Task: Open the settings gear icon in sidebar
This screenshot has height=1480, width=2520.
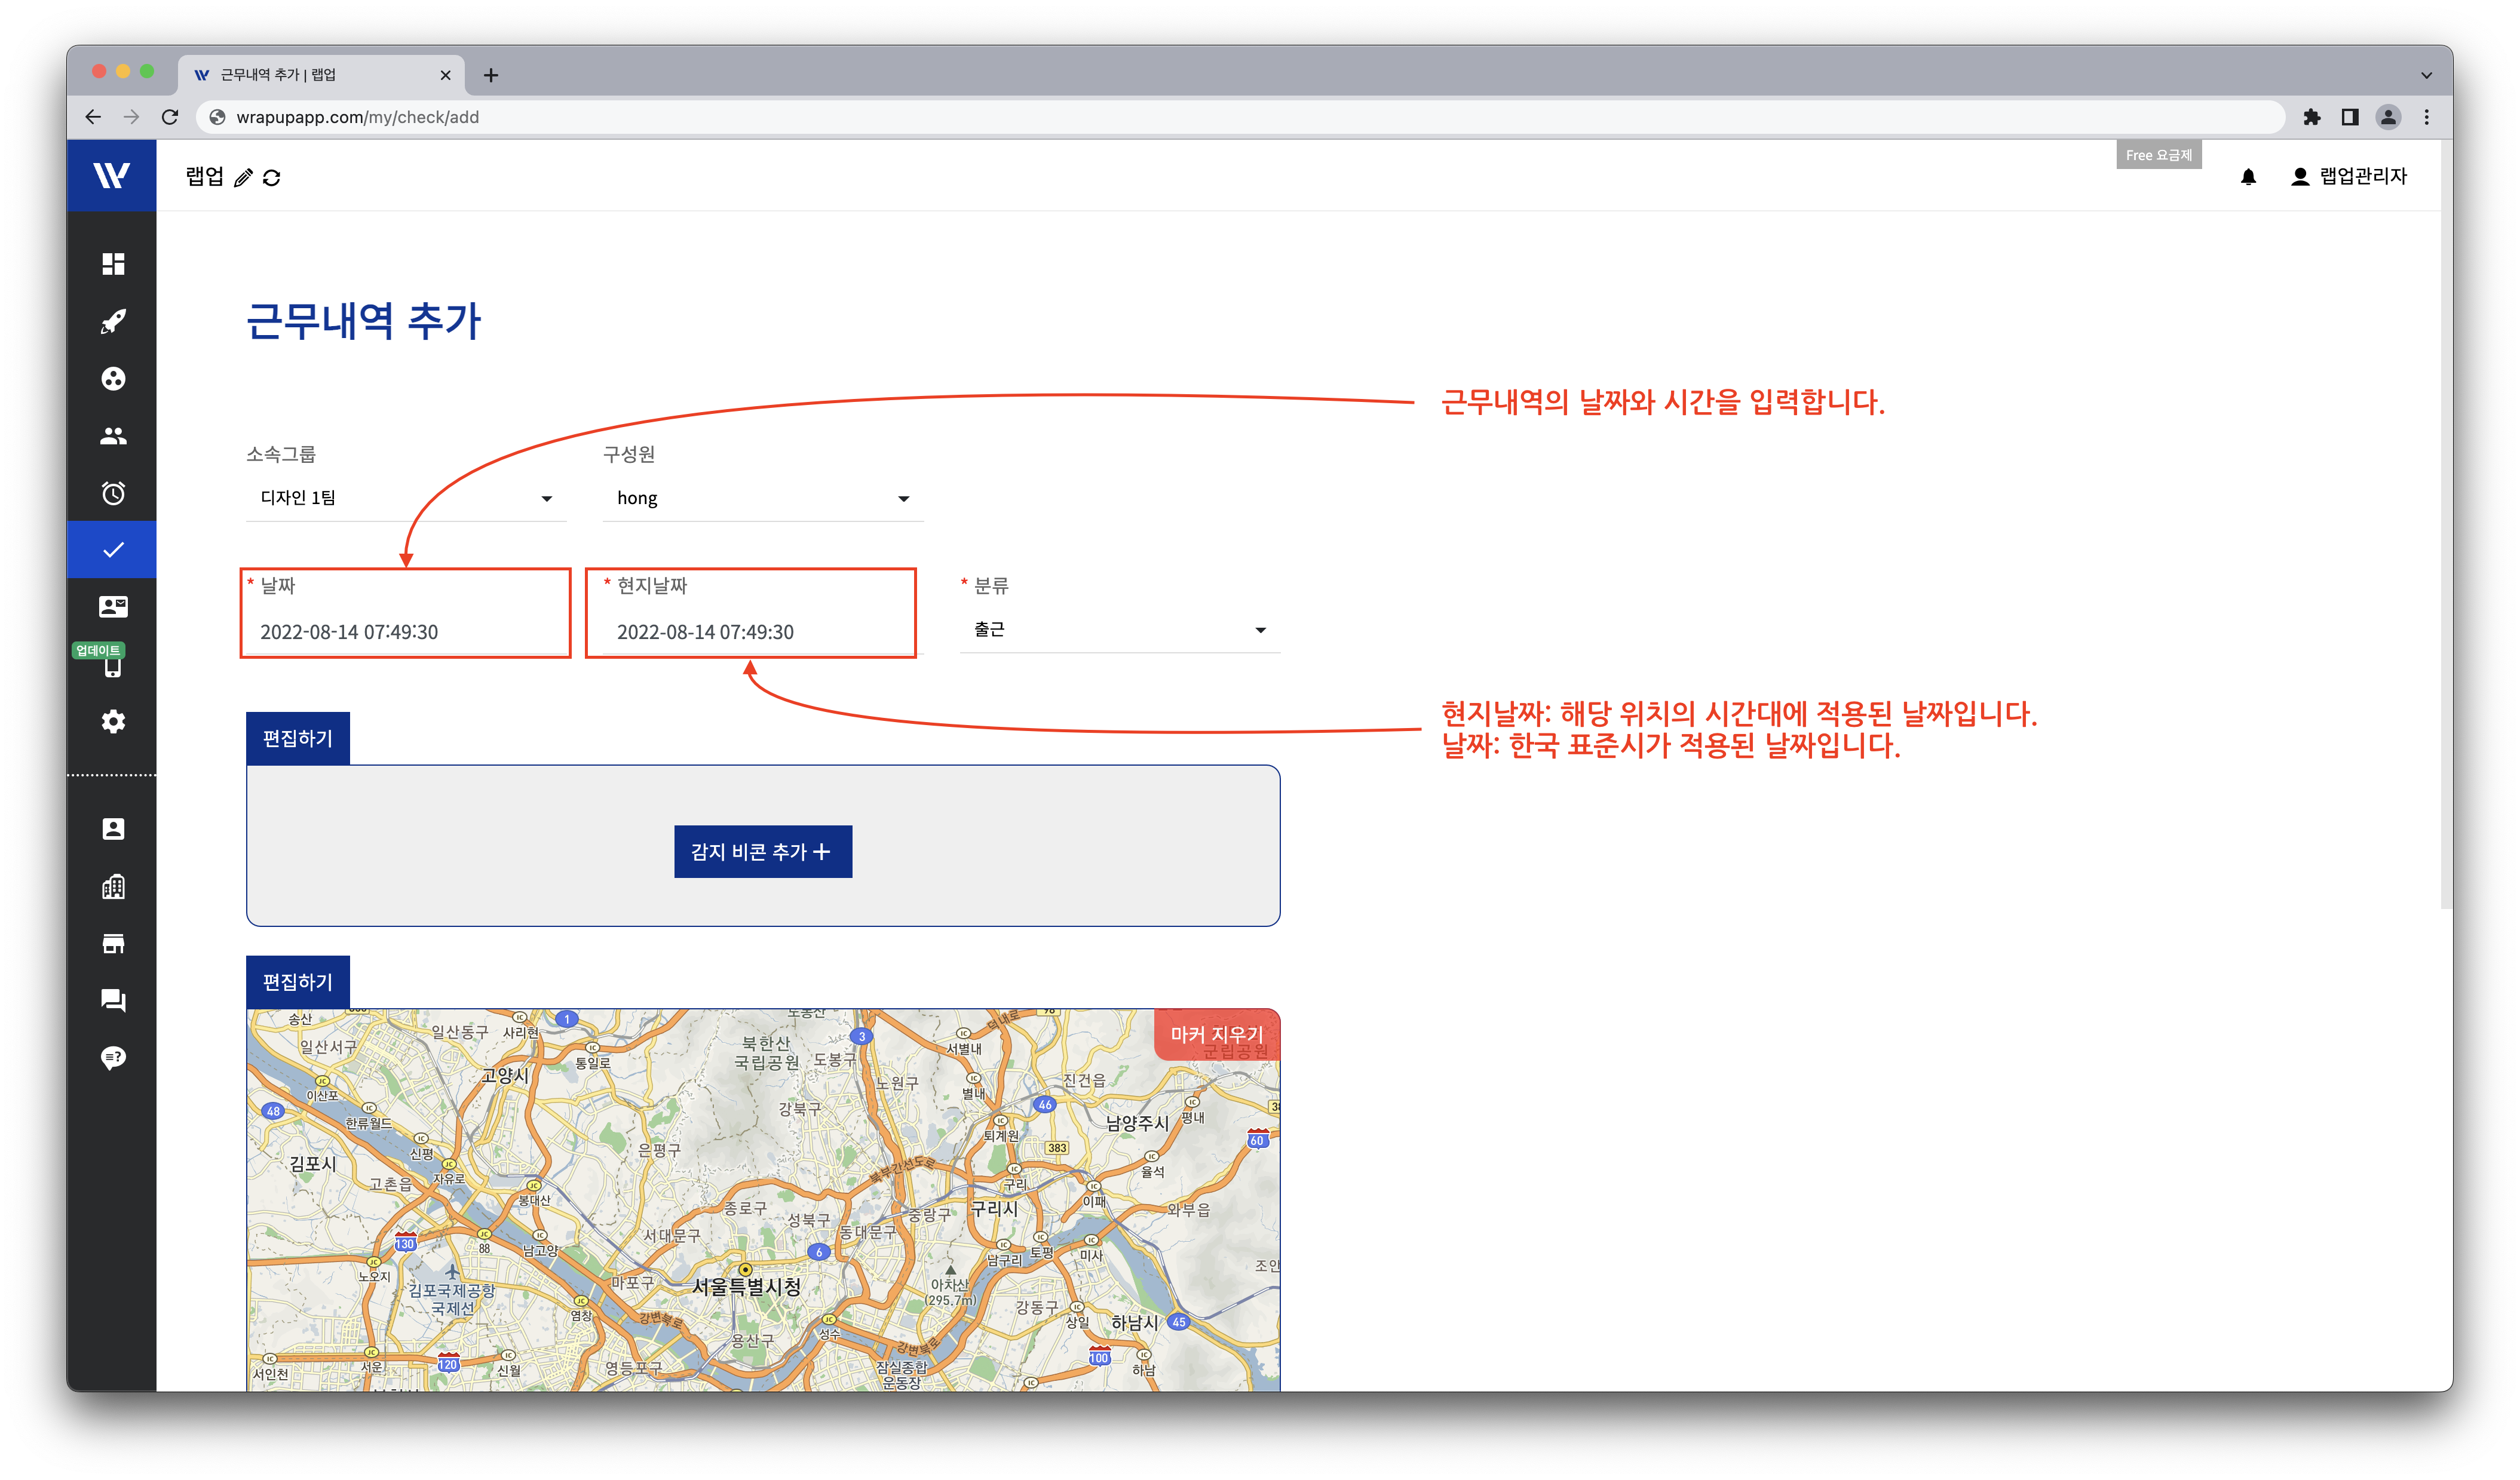Action: click(113, 722)
